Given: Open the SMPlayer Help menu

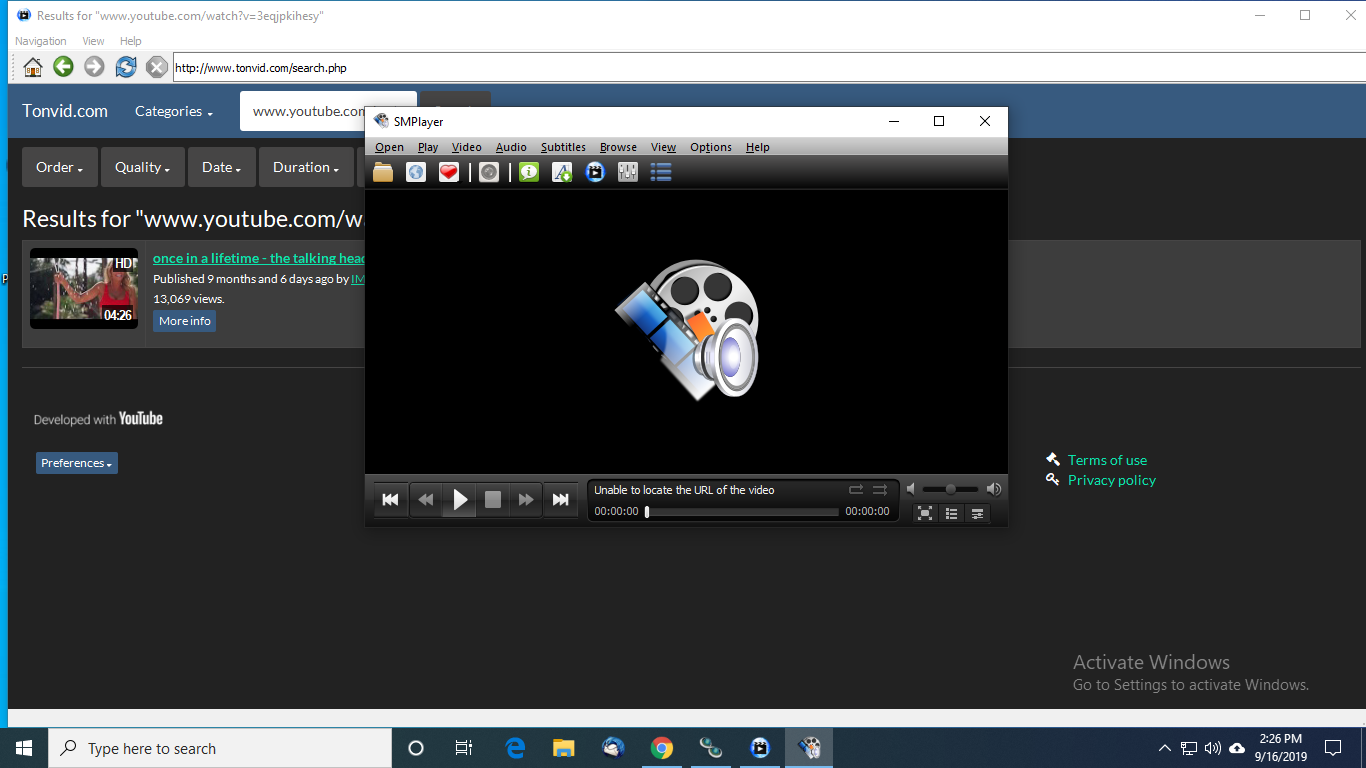Looking at the screenshot, I should (x=758, y=147).
